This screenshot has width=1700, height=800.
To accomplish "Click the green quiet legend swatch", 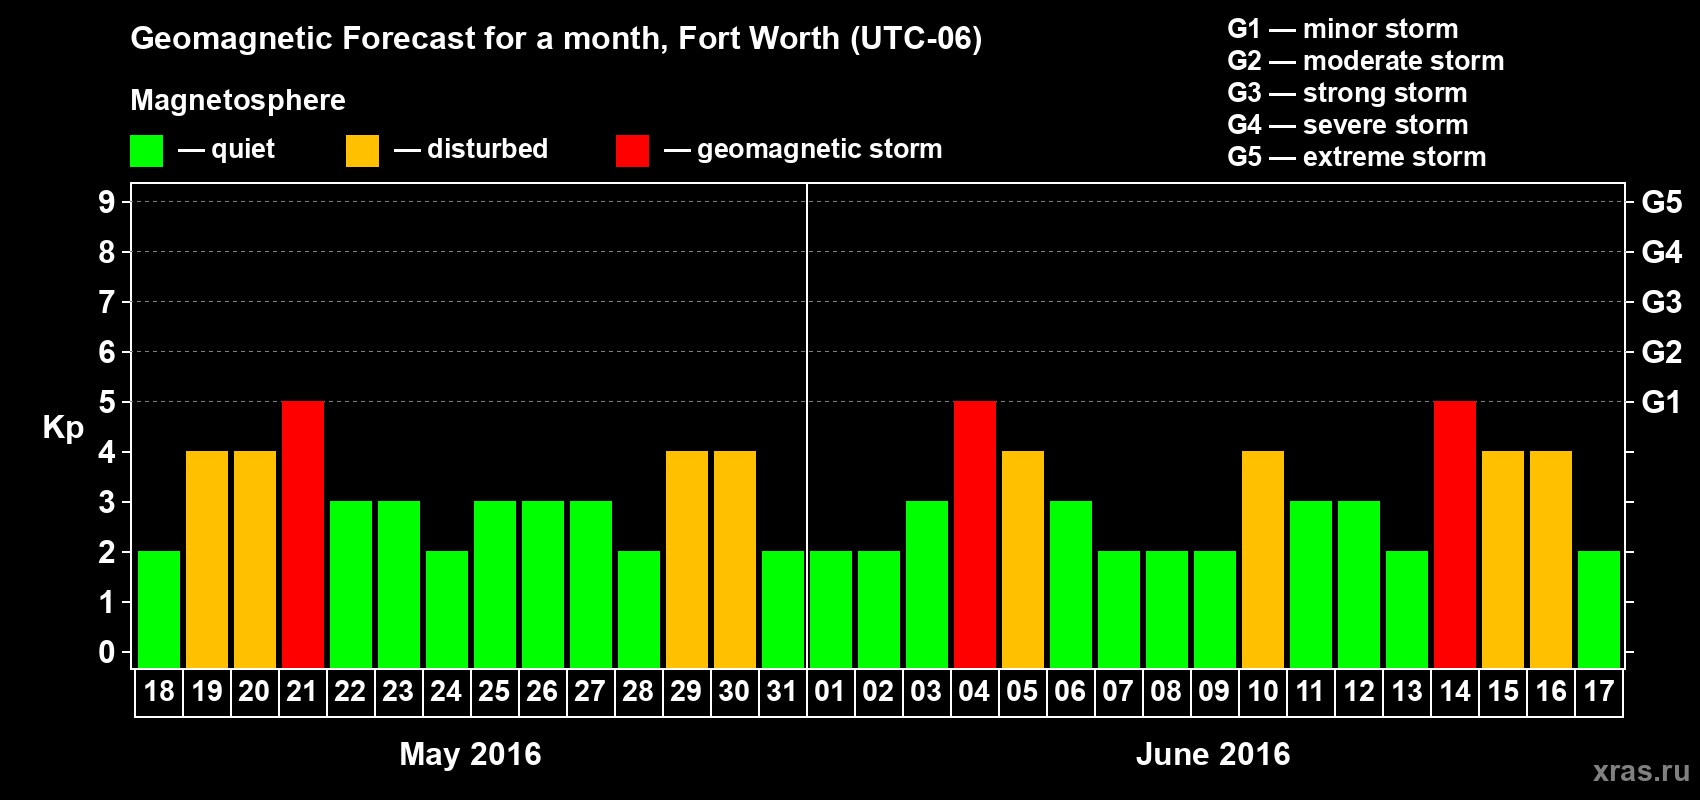I will pos(146,151).
